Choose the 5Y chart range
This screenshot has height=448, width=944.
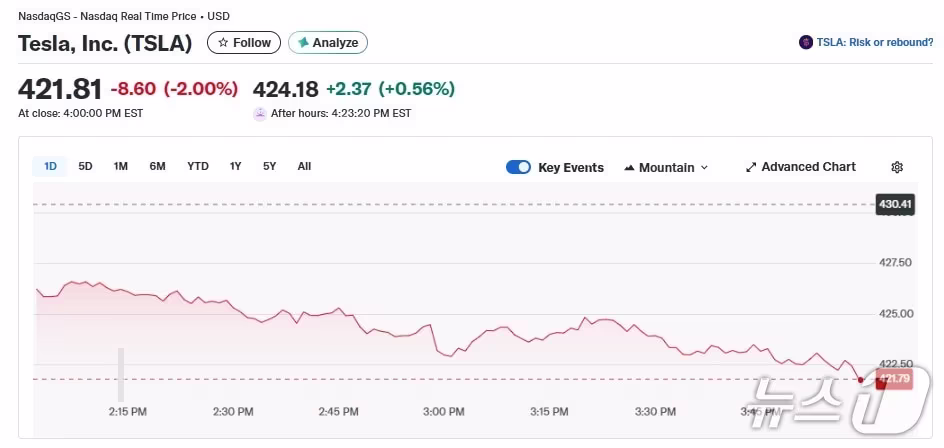[x=269, y=166]
